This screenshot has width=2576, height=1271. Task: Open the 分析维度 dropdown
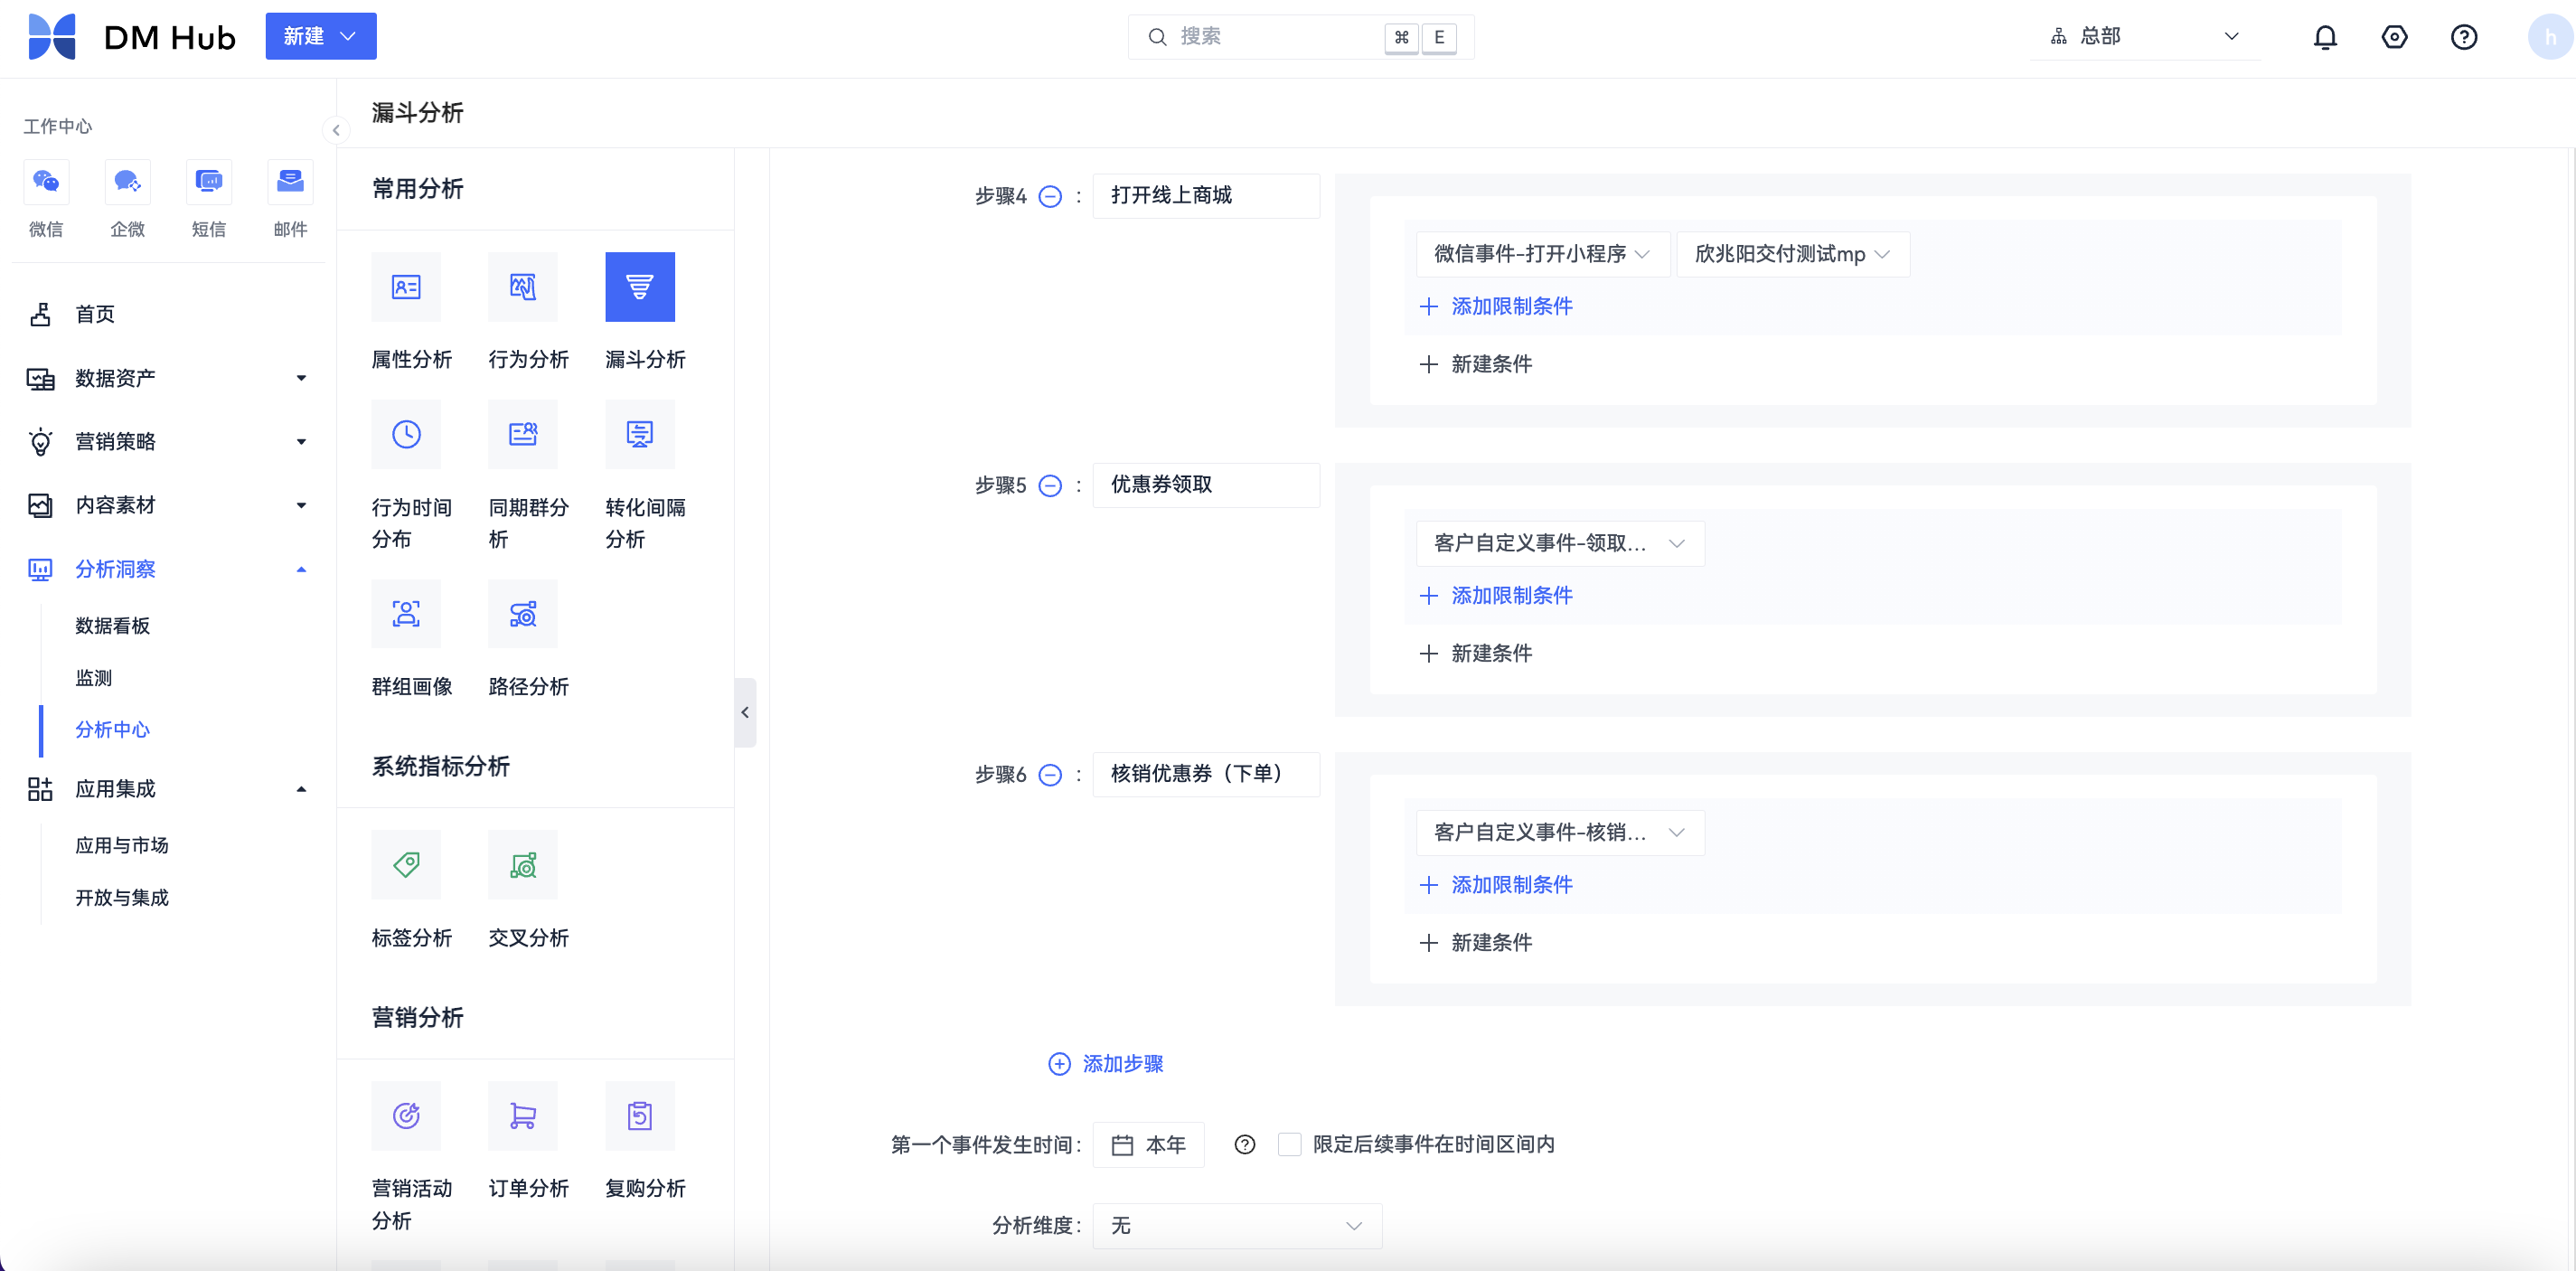[x=1236, y=1225]
